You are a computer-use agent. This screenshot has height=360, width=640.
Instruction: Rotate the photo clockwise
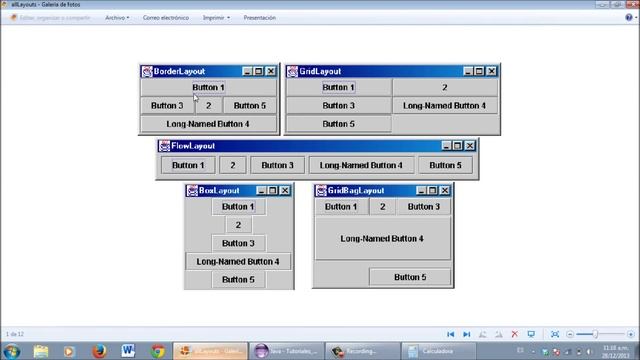point(499,334)
